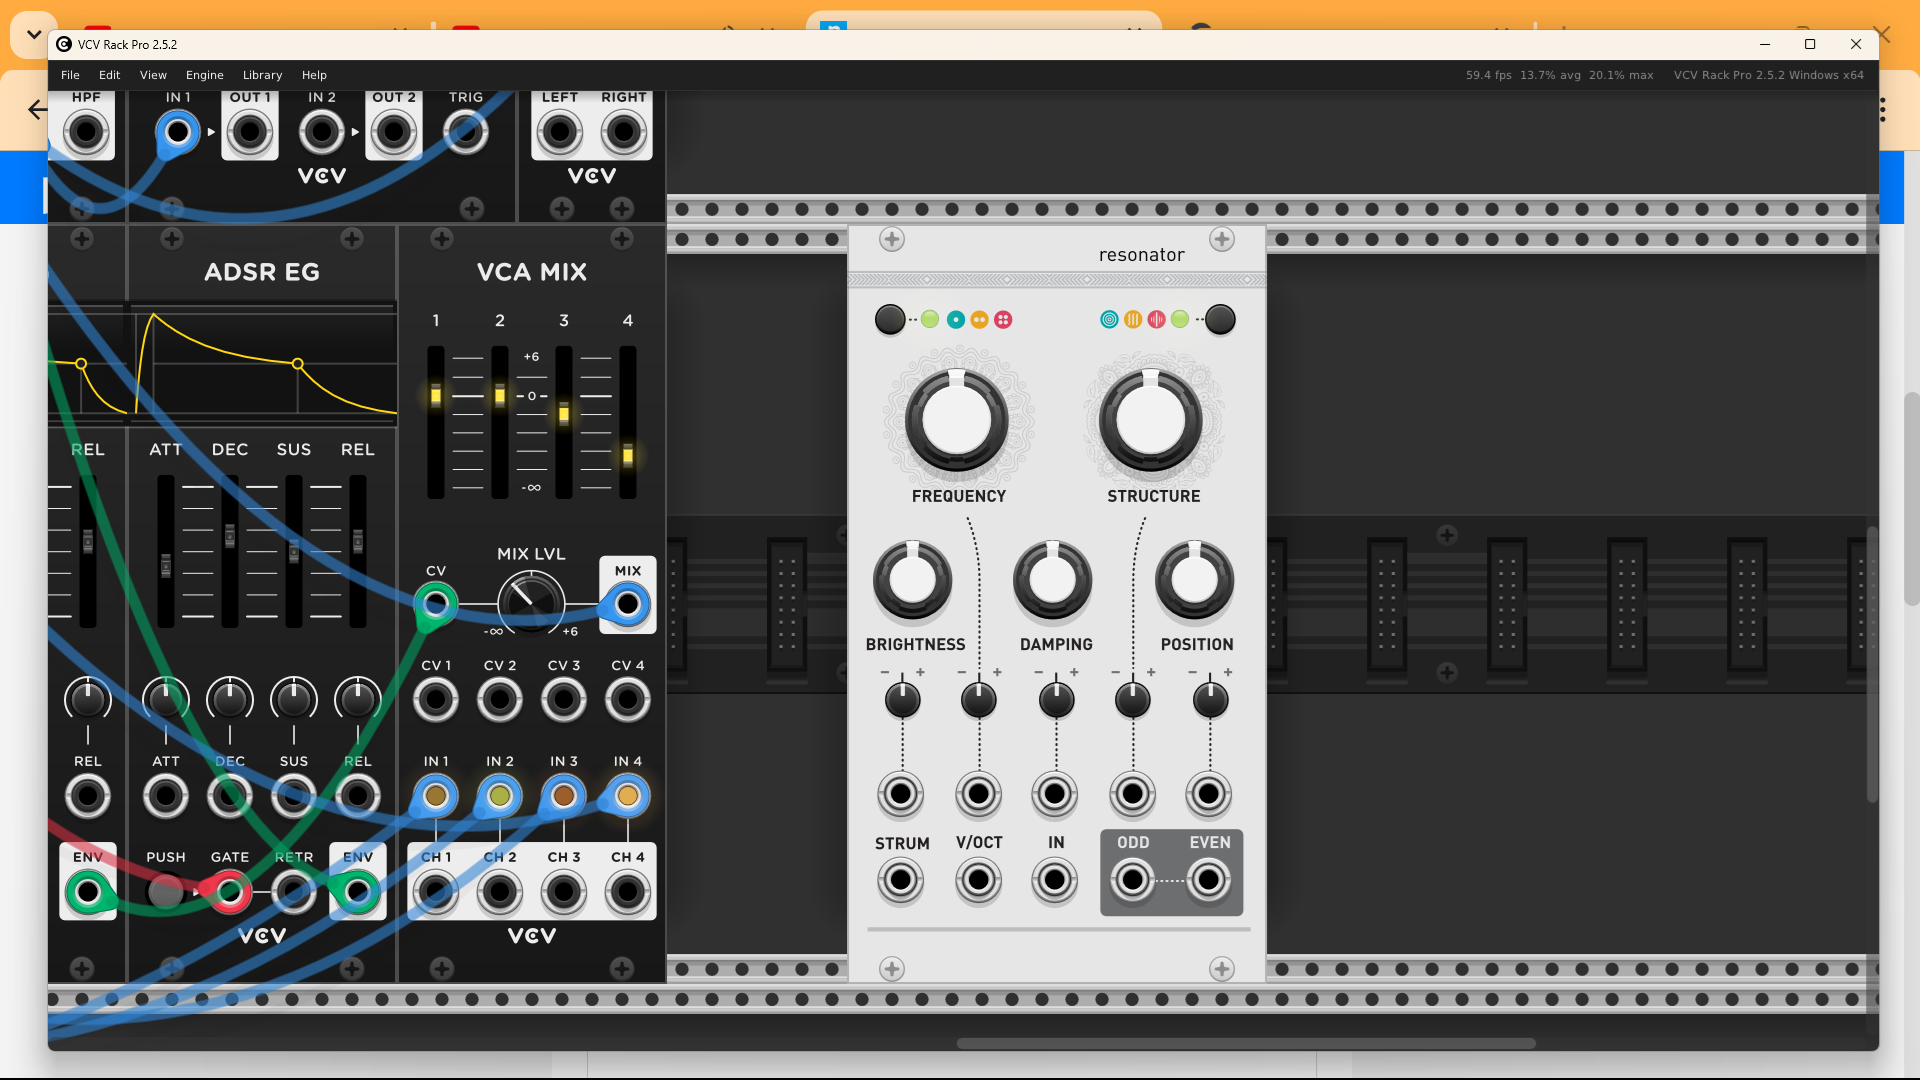
Task: Click the resonator FREQUENCY knob
Action: [957, 420]
